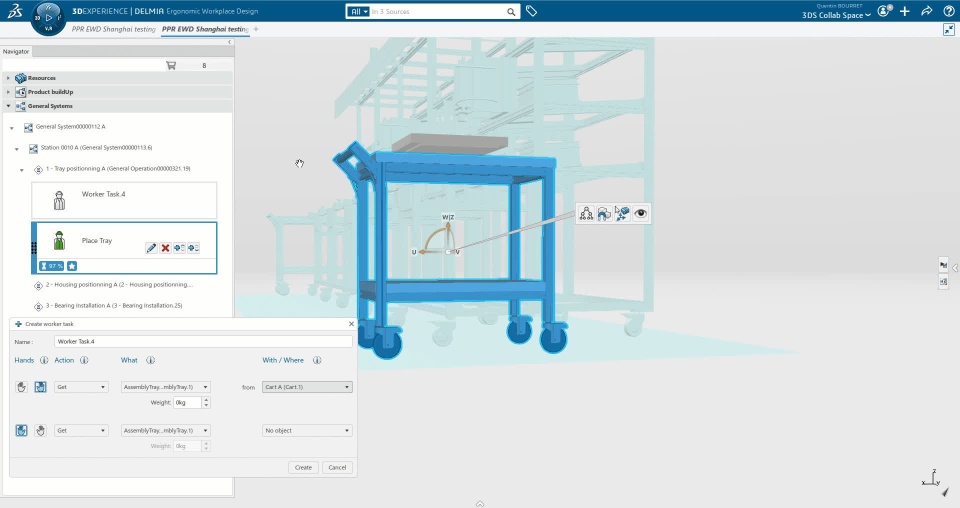Expand the Resources section in Navigator

(x=9, y=78)
